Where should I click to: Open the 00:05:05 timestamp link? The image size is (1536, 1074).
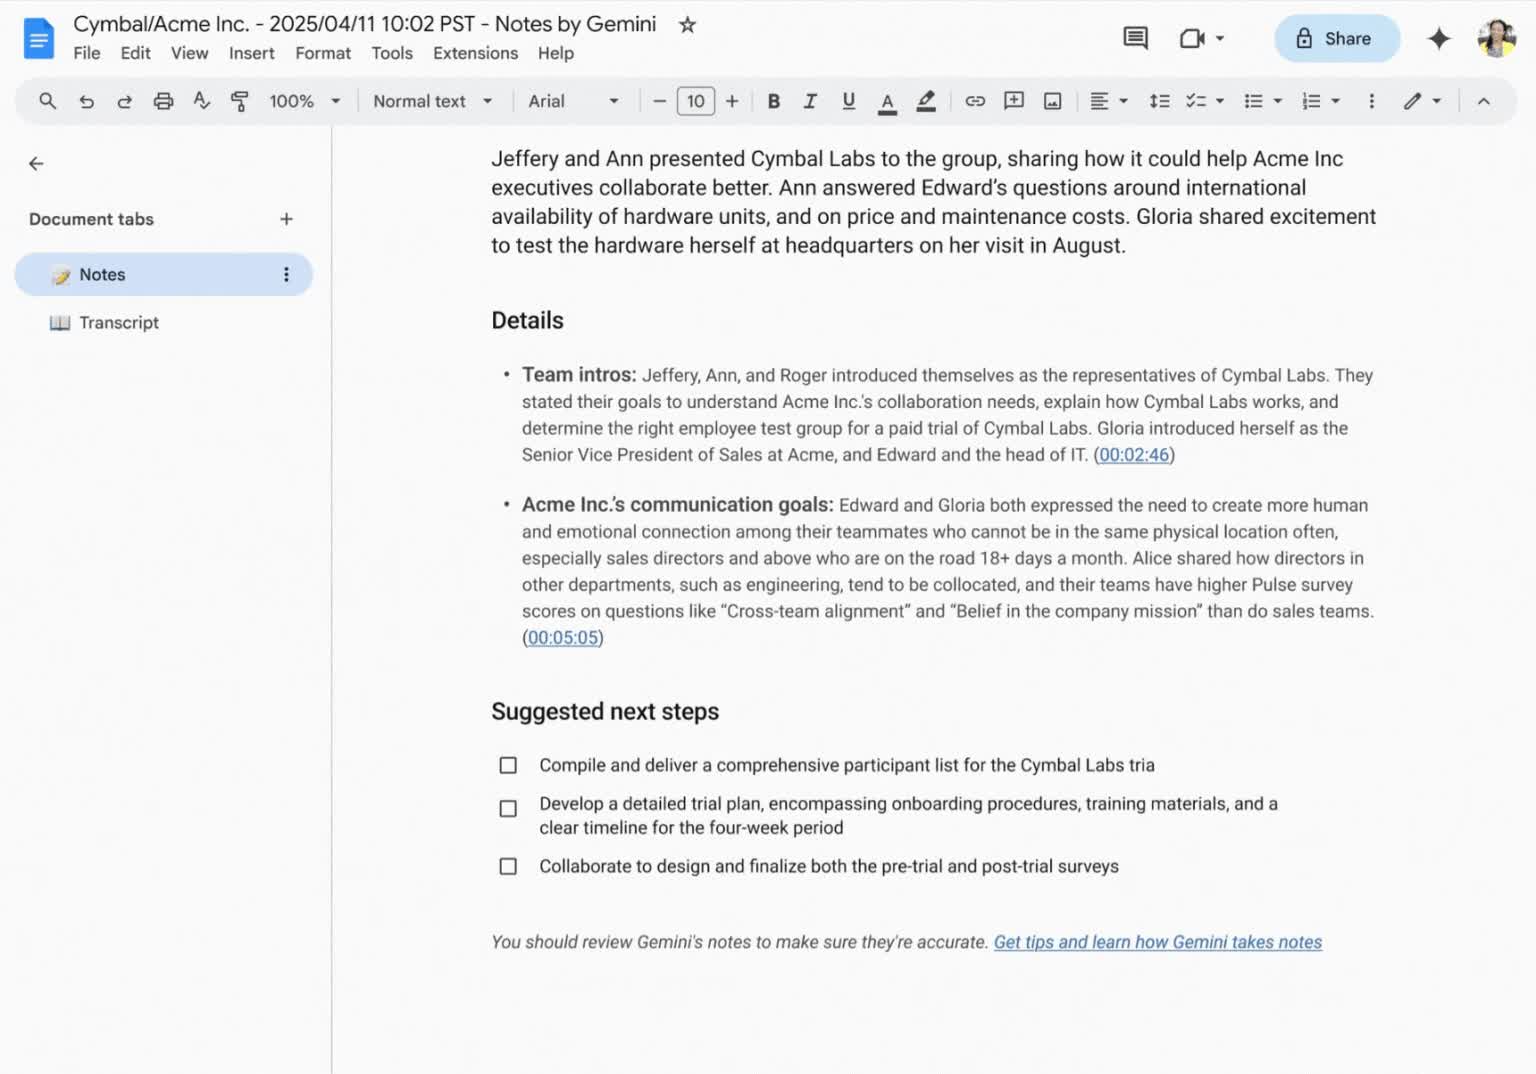(x=563, y=638)
